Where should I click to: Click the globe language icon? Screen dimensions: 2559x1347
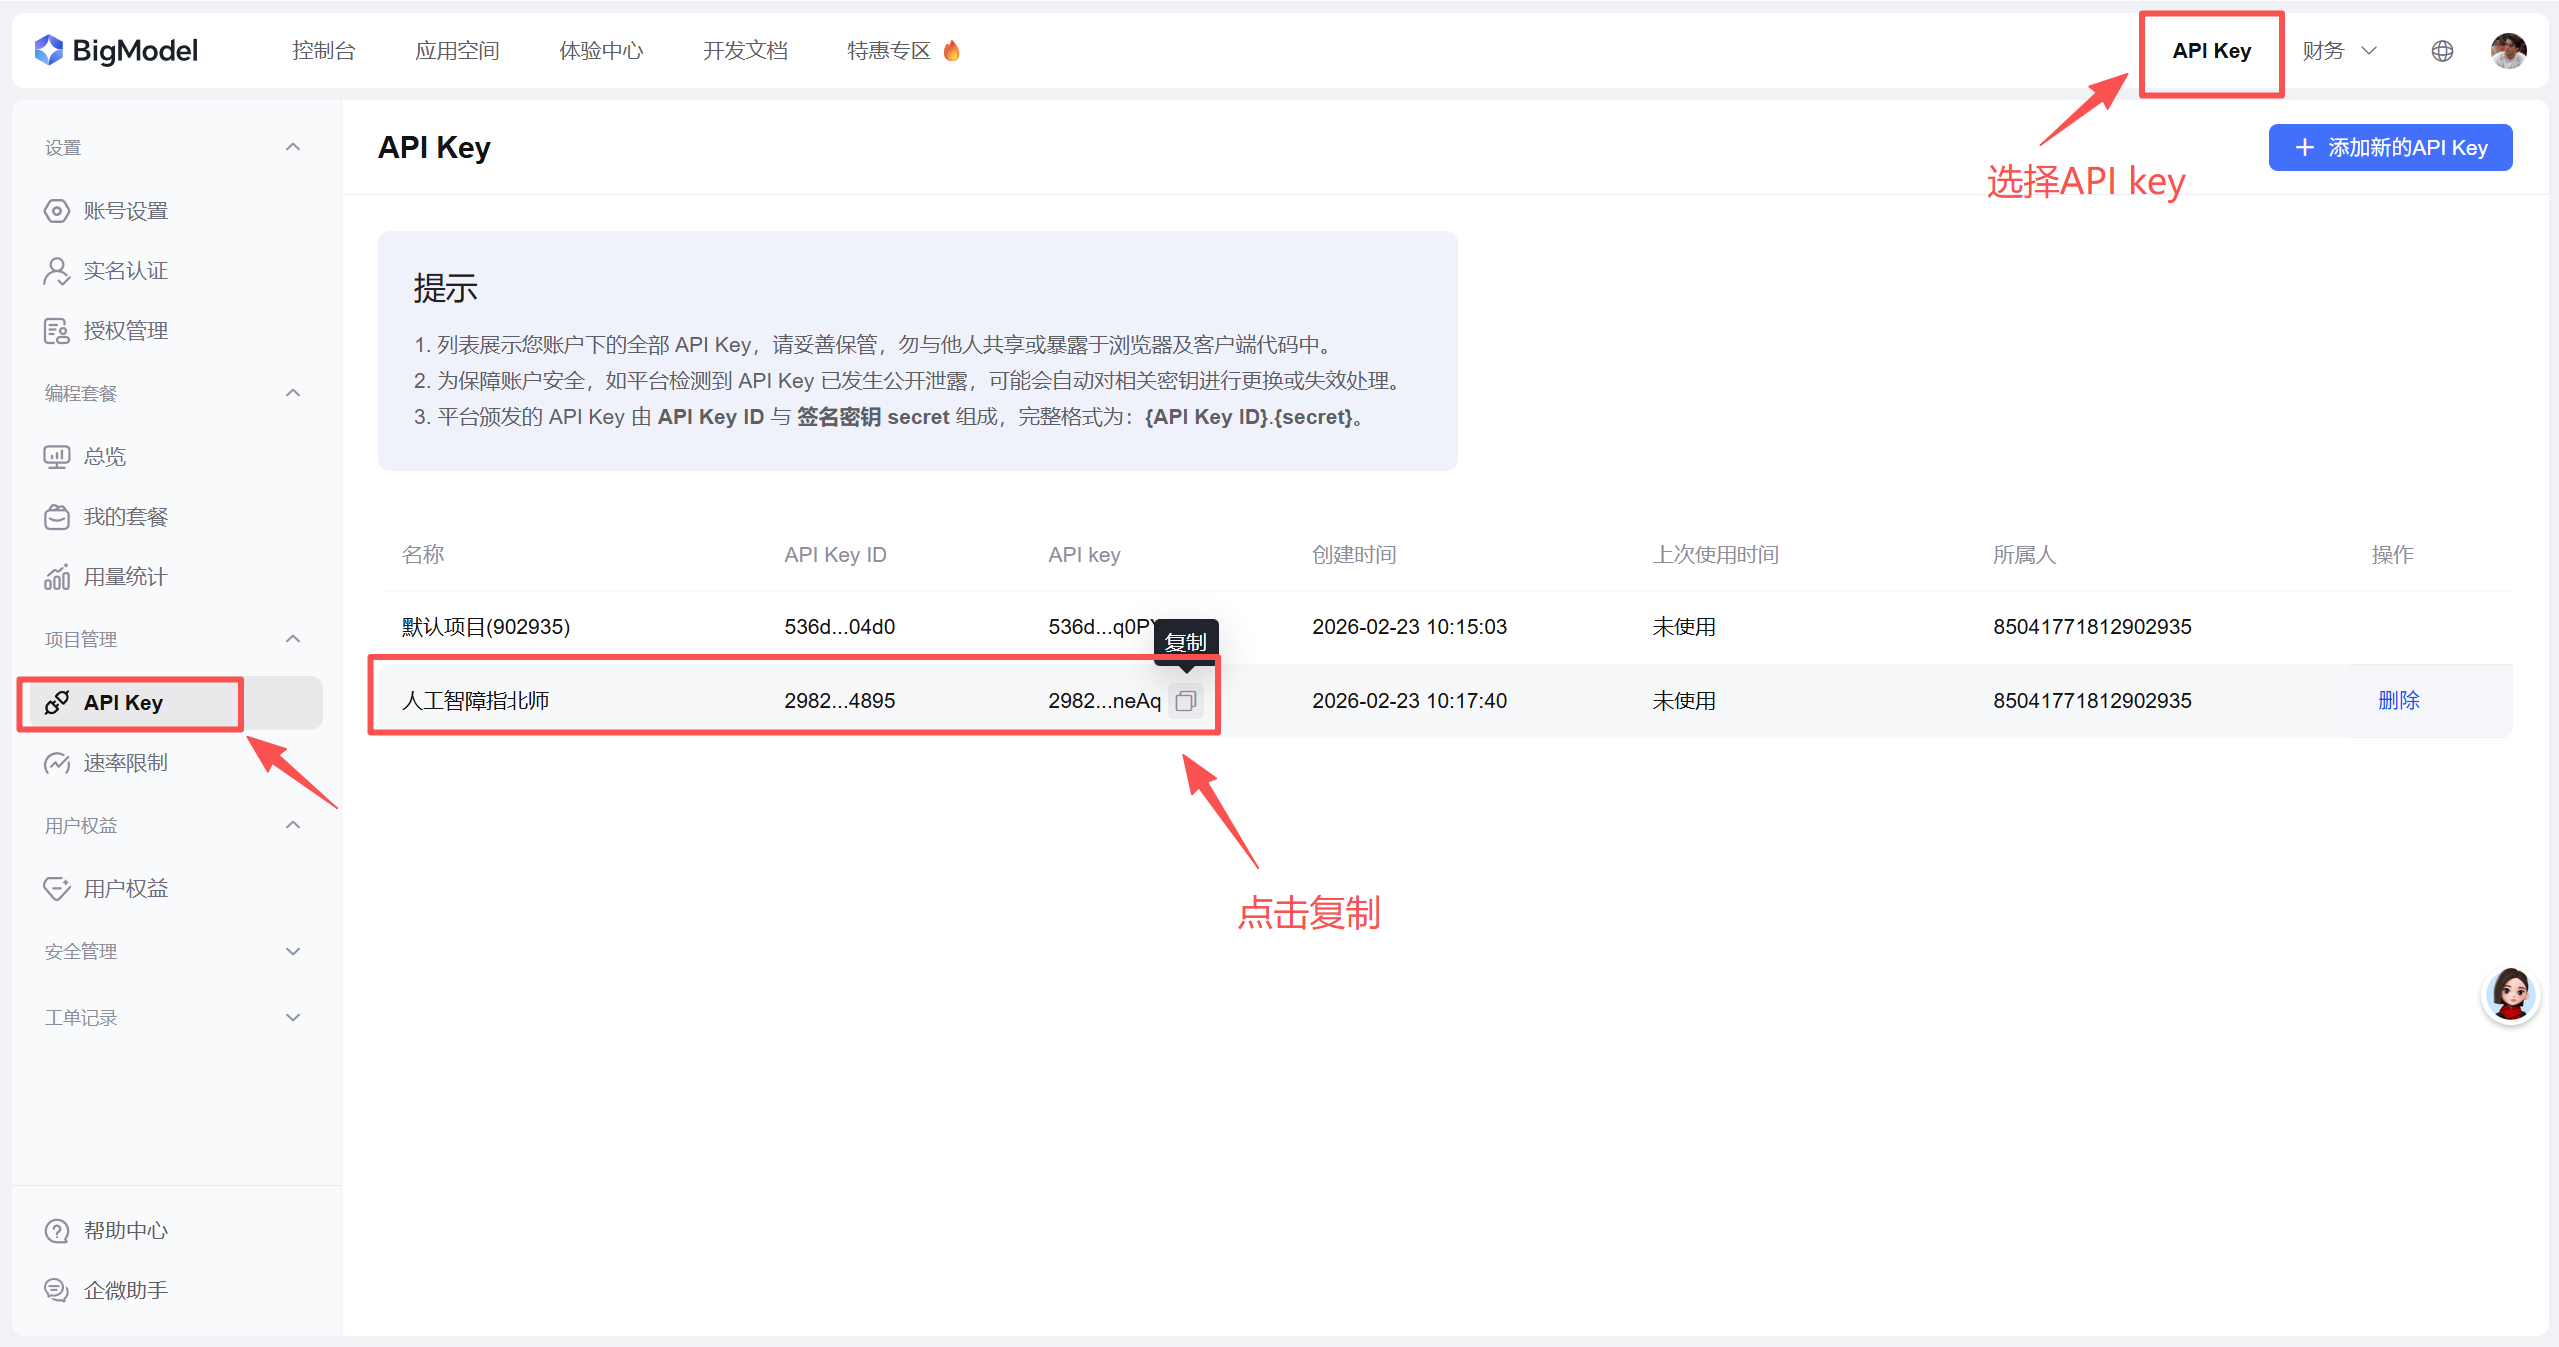[2442, 51]
